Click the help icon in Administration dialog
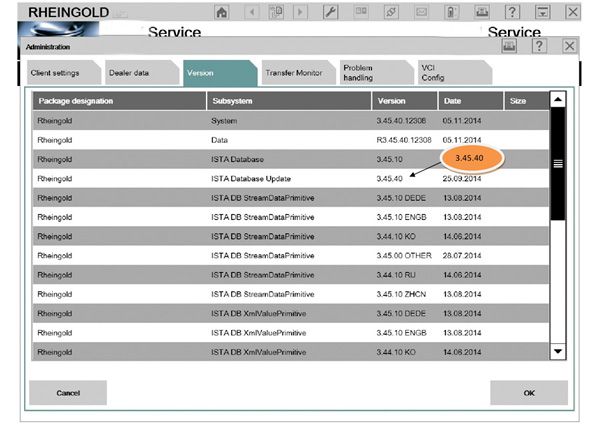Image resolution: width=600 pixels, height=424 pixels. point(539,46)
